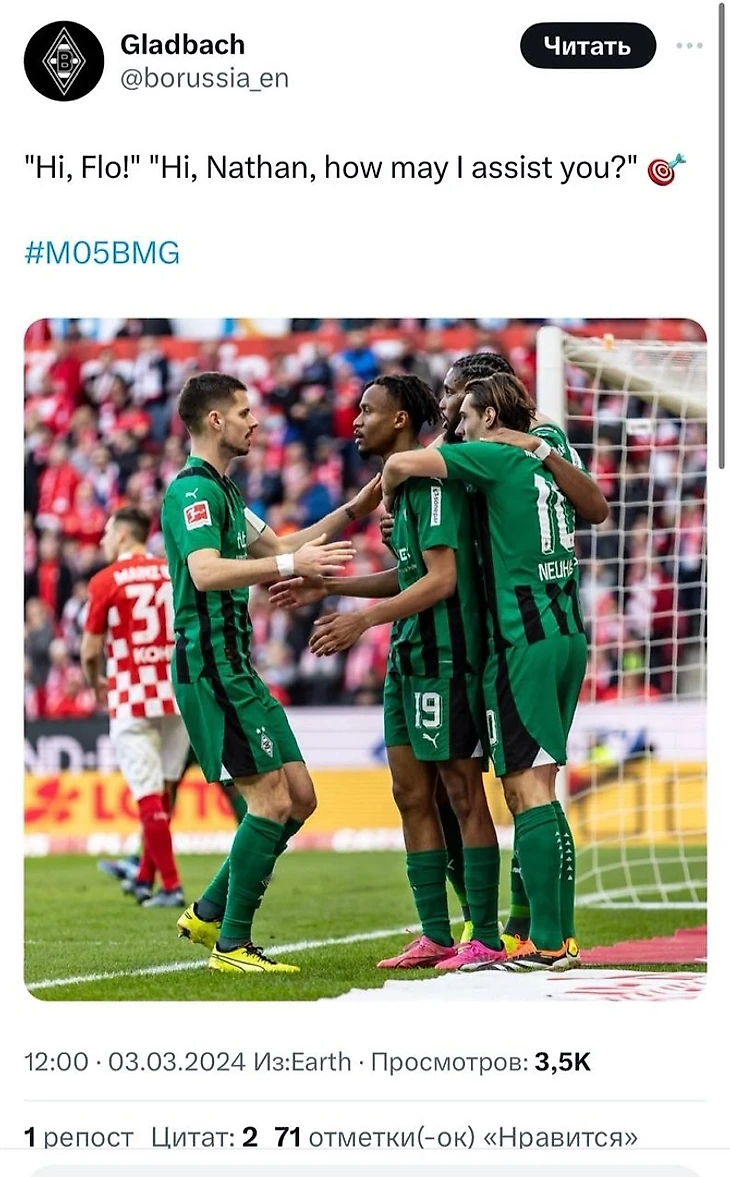This screenshot has width=730, height=1177.
Task: Open the goal celebration photo
Action: point(365,660)
